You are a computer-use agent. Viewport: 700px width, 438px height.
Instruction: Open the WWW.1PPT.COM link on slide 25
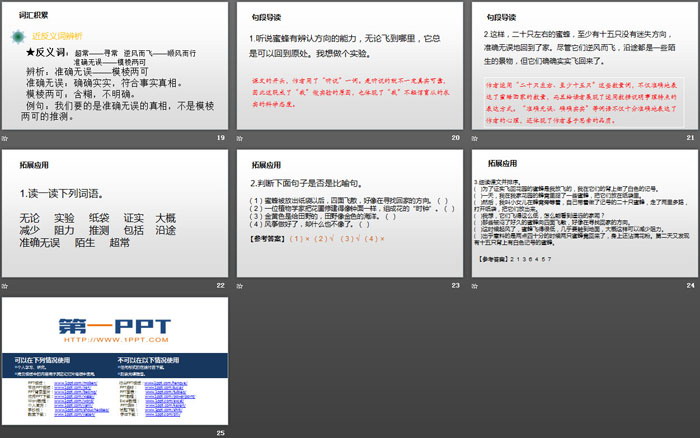coord(115,340)
